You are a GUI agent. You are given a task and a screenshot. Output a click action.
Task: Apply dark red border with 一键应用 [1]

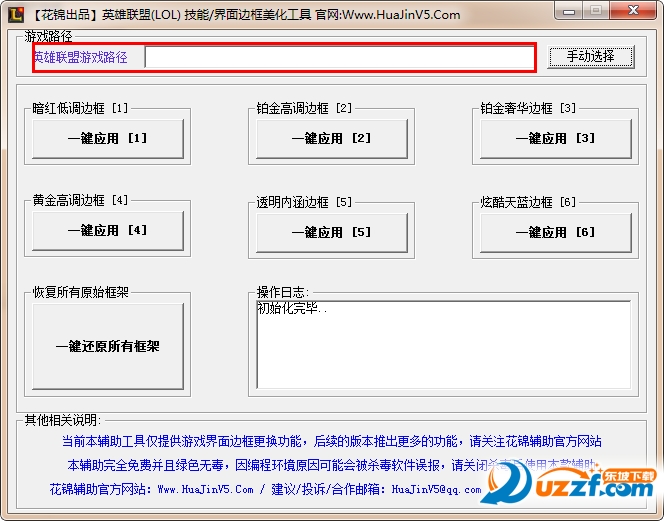(108, 139)
